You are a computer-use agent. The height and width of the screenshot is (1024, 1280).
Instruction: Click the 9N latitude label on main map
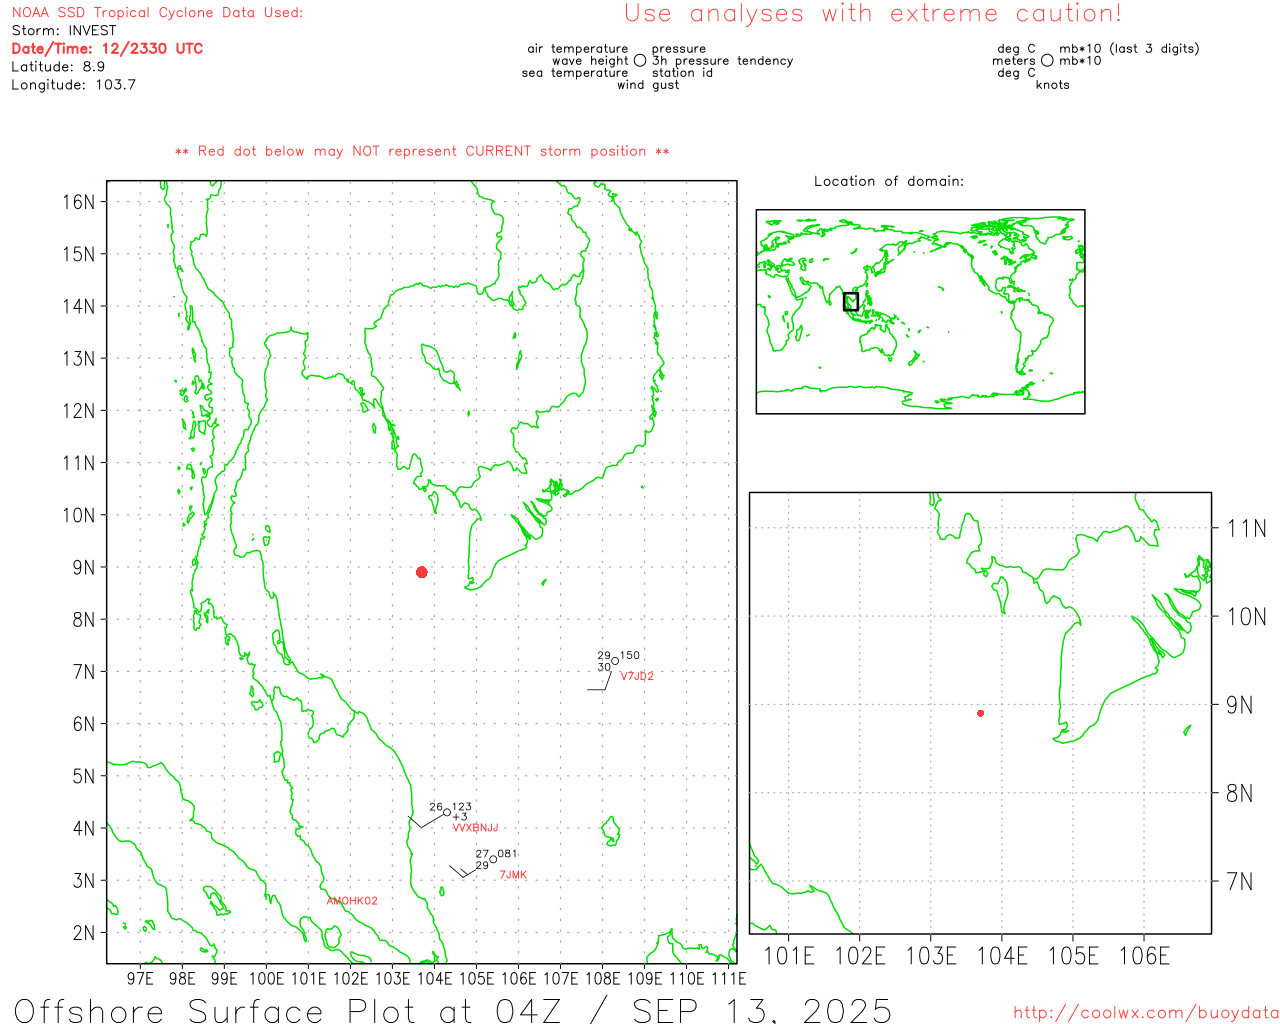click(x=83, y=568)
